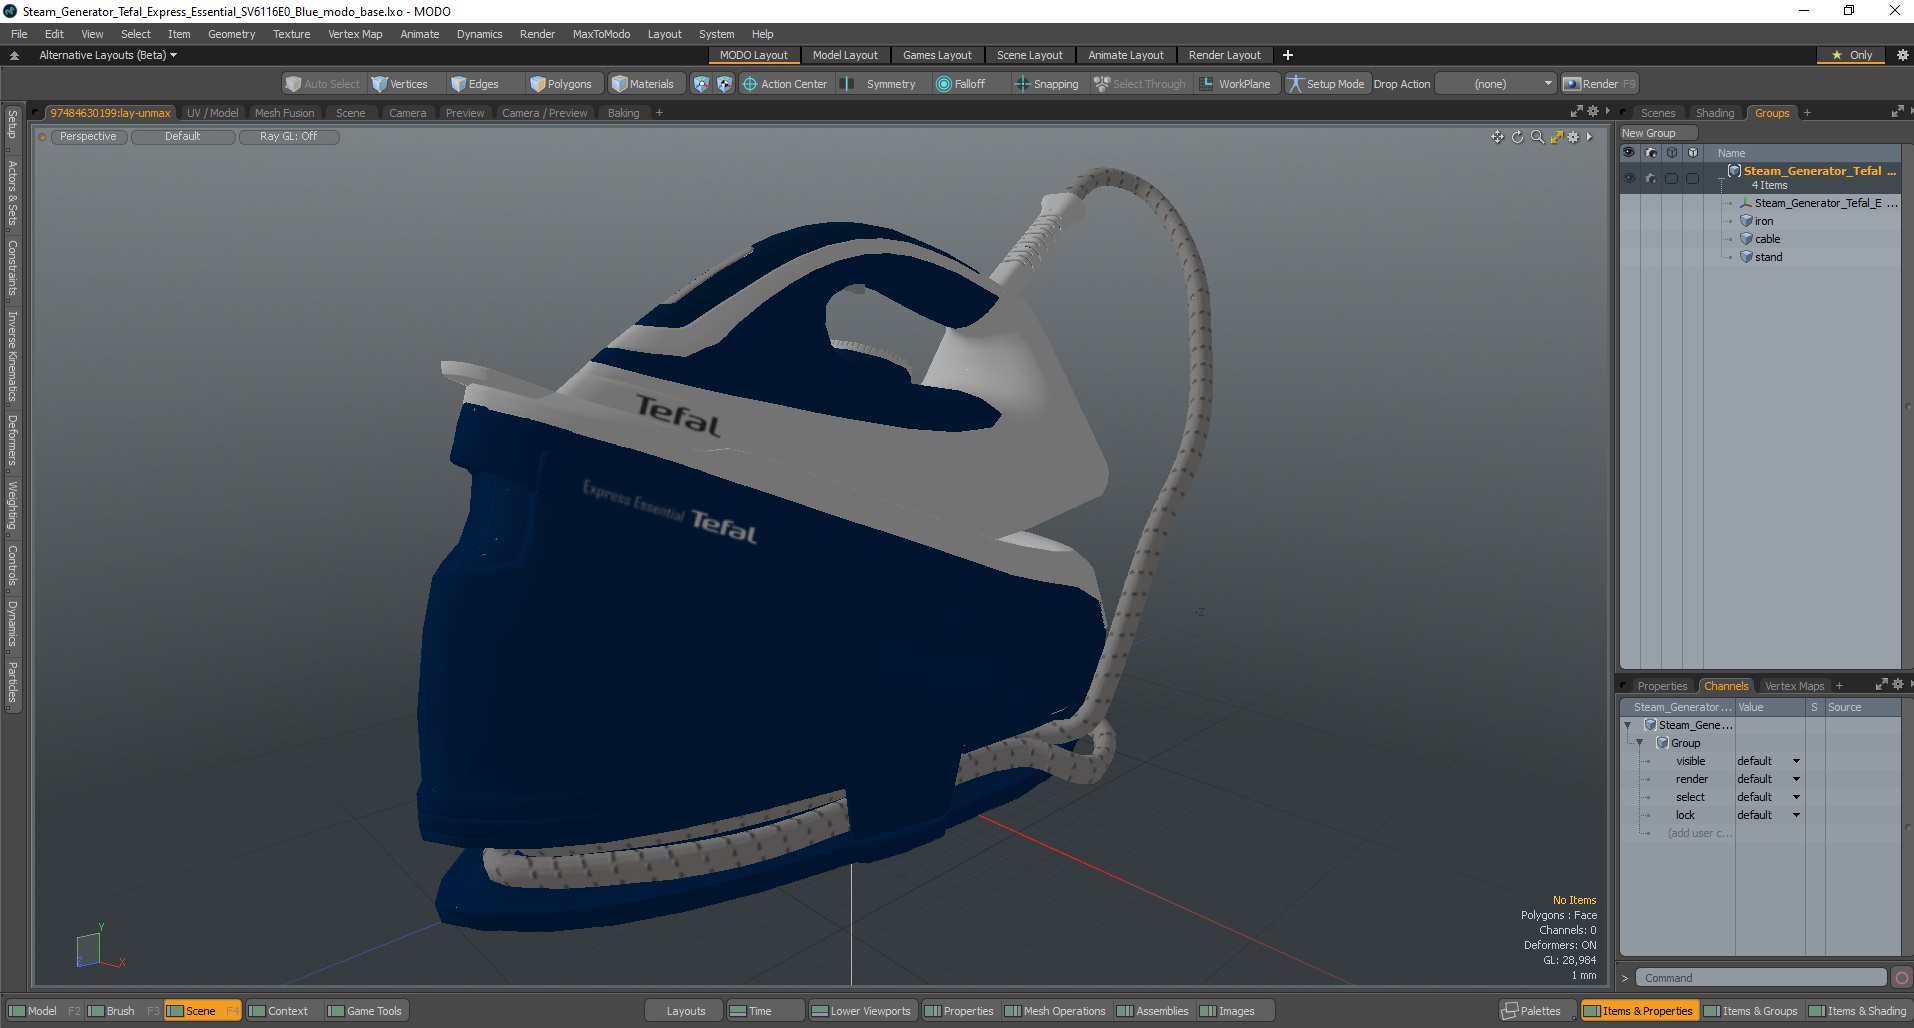The width and height of the screenshot is (1914, 1028).
Task: Toggle Snapping
Action: point(1047,84)
